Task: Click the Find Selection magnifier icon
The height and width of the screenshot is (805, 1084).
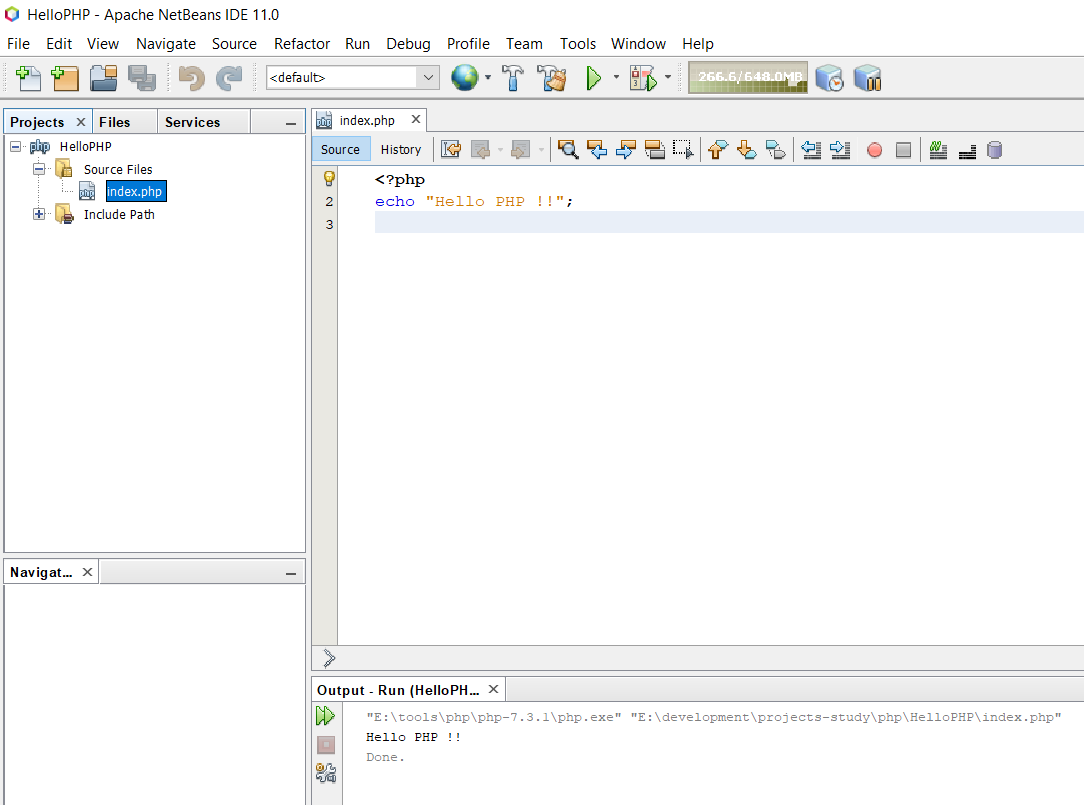Action: pyautogui.click(x=568, y=149)
